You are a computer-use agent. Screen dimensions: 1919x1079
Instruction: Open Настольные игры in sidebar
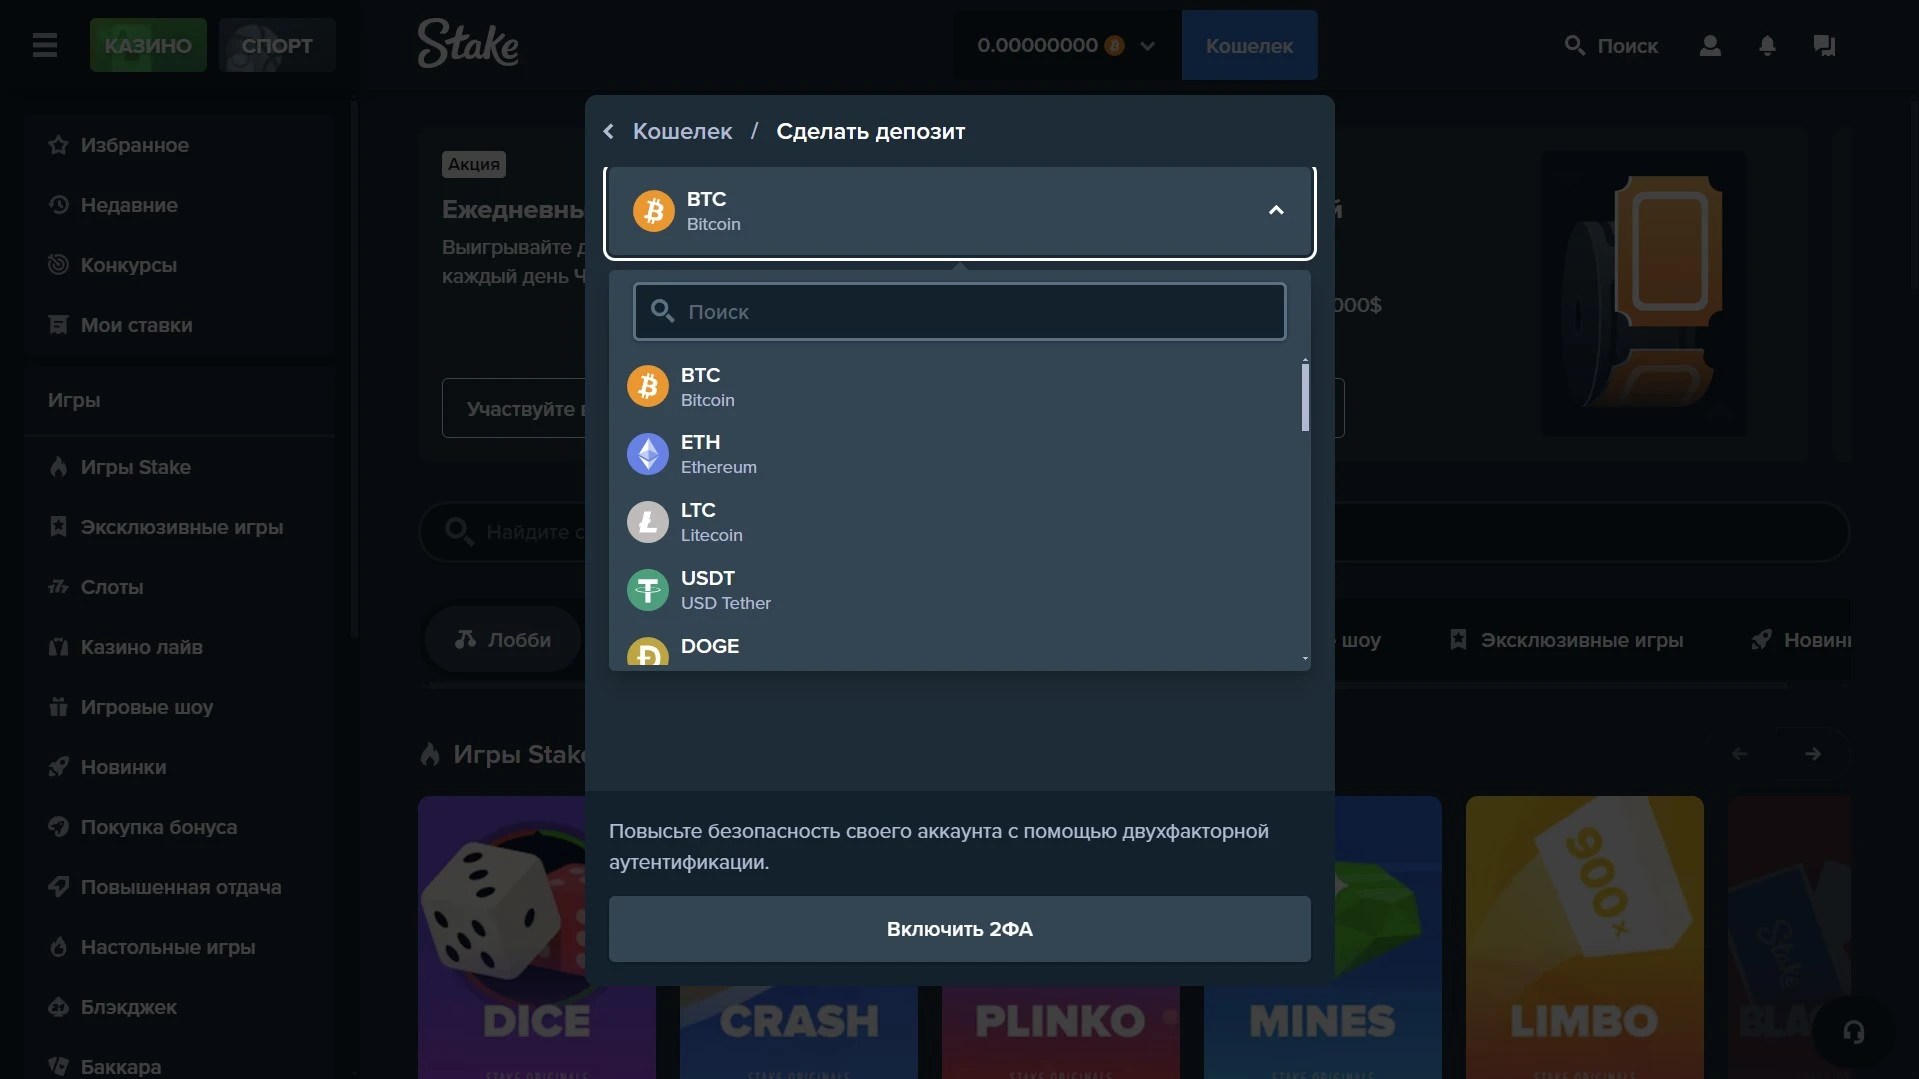click(180, 947)
